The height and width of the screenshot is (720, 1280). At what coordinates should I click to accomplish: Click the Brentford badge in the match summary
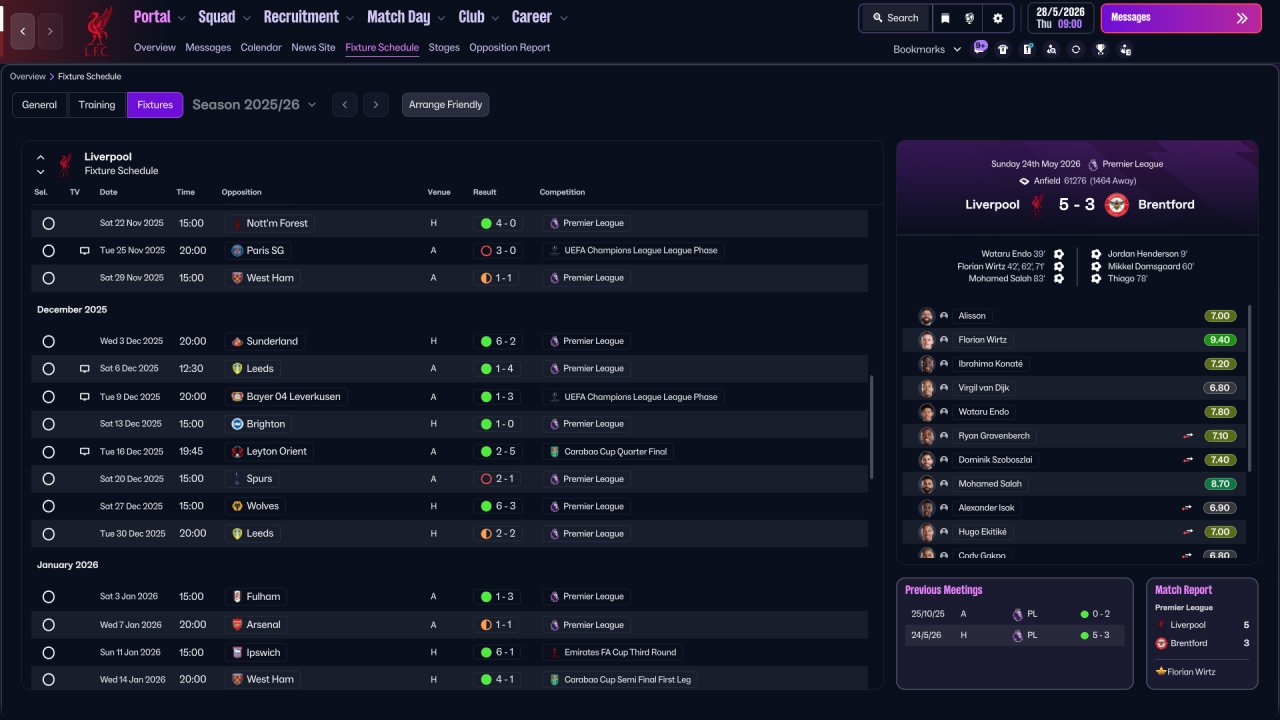pos(1117,204)
